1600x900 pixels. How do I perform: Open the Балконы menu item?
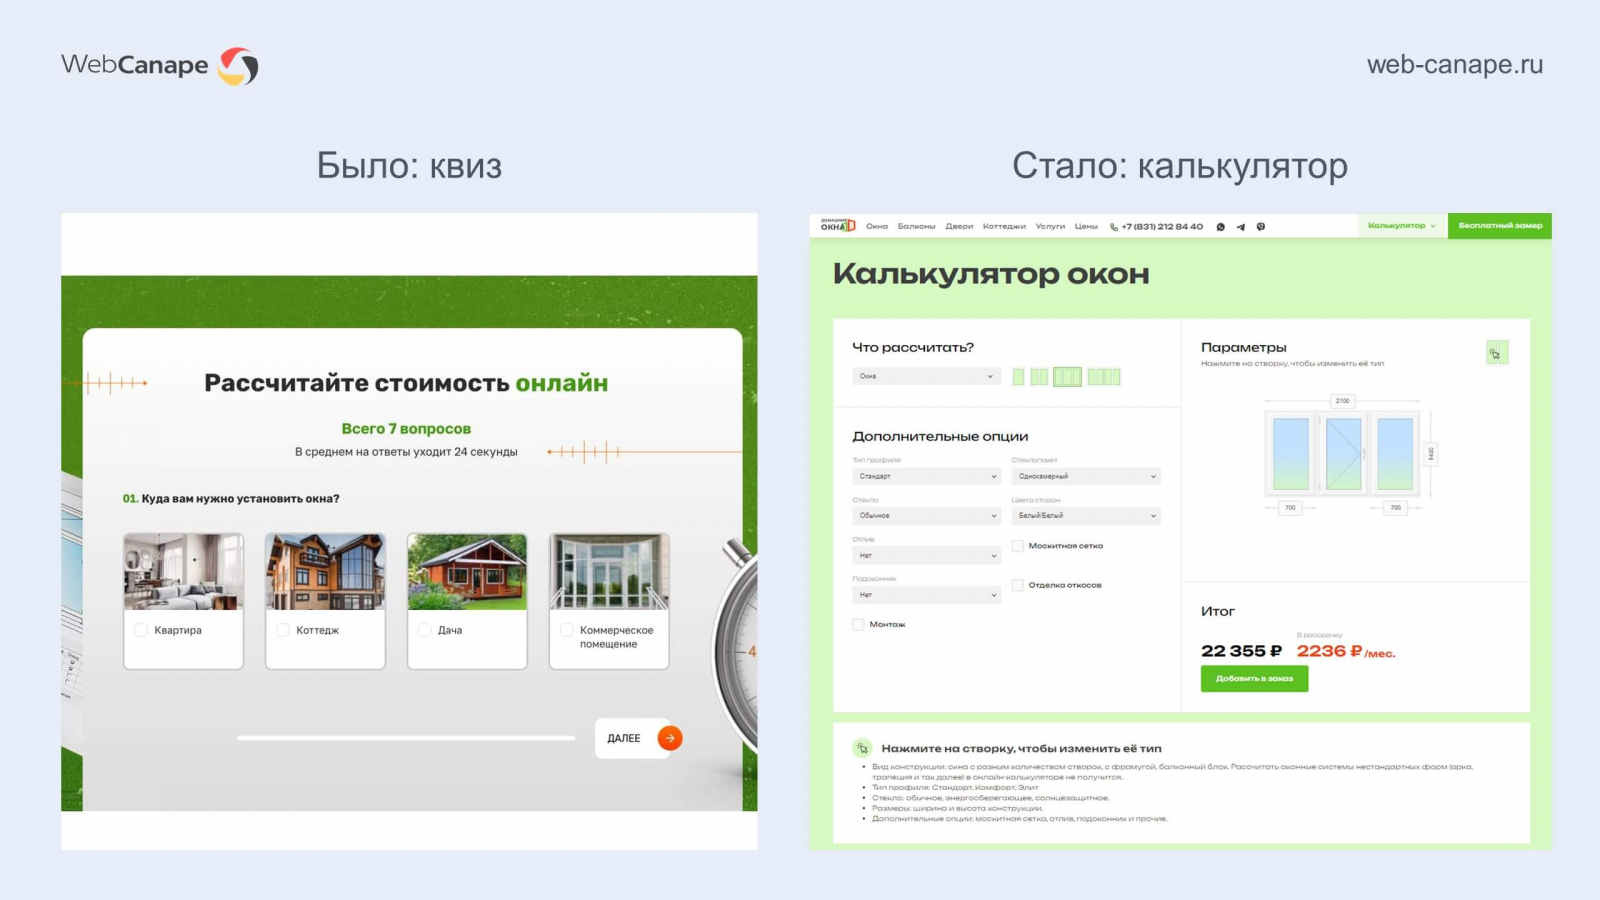916,226
